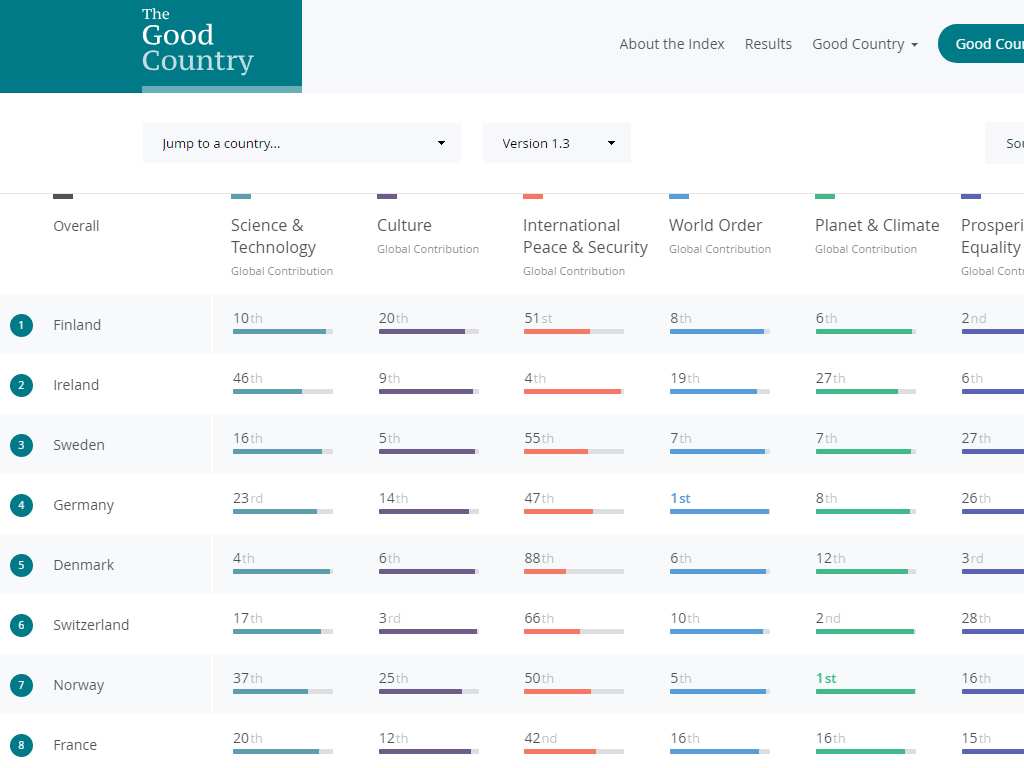Select the Switzerland country name

click(91, 625)
